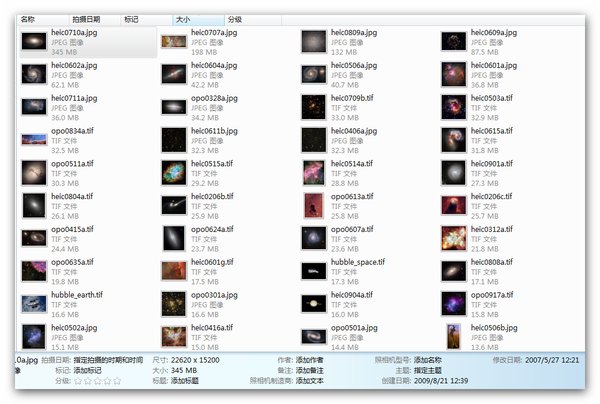600x404 pixels.
Task: Click the 尺寸 value 22620 x 15200
Action: pos(195,360)
